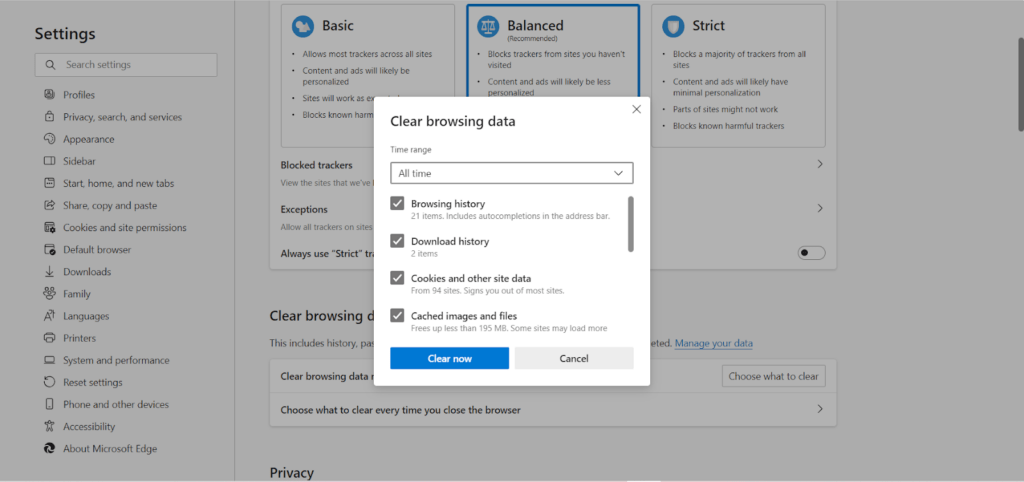Click the Accessibility icon in sidebar
Screen dimensions: 1024x482
(49, 427)
